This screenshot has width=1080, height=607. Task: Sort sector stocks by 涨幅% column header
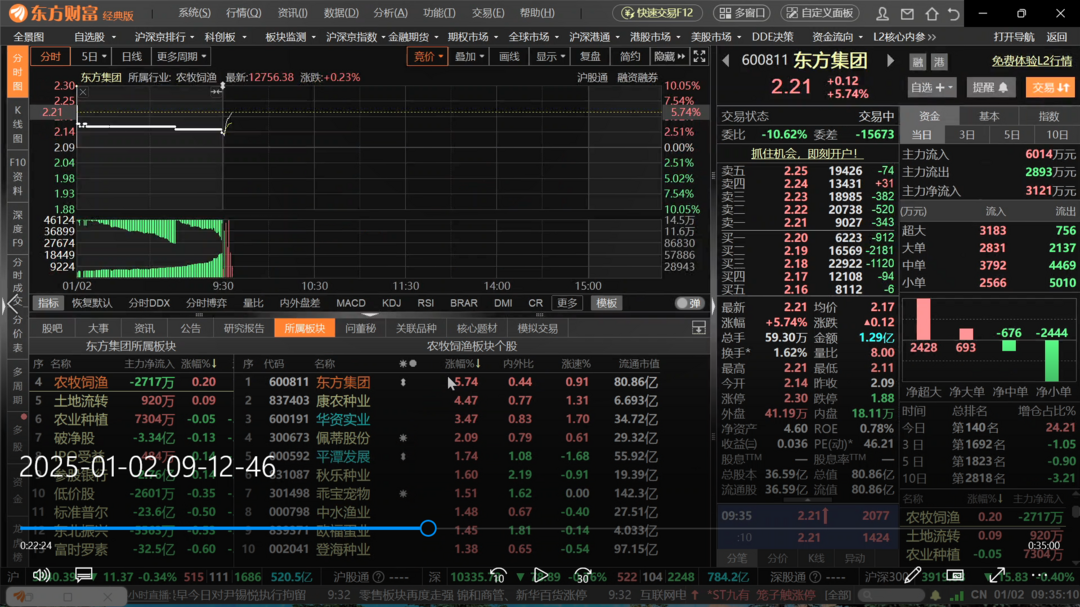pos(463,364)
